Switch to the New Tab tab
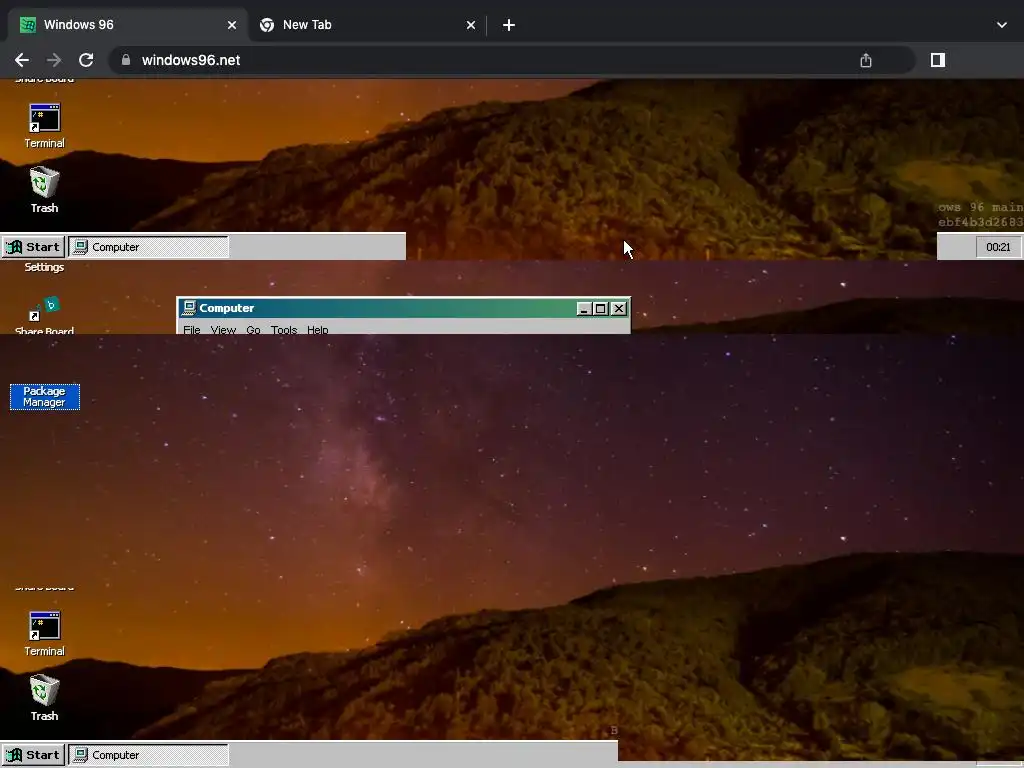Image resolution: width=1024 pixels, height=768 pixels. point(368,25)
